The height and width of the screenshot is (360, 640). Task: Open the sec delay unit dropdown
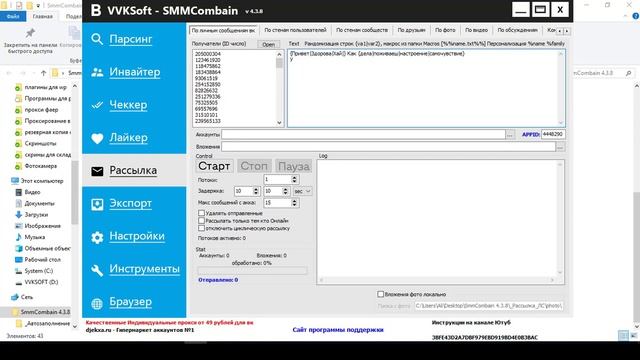pos(302,191)
